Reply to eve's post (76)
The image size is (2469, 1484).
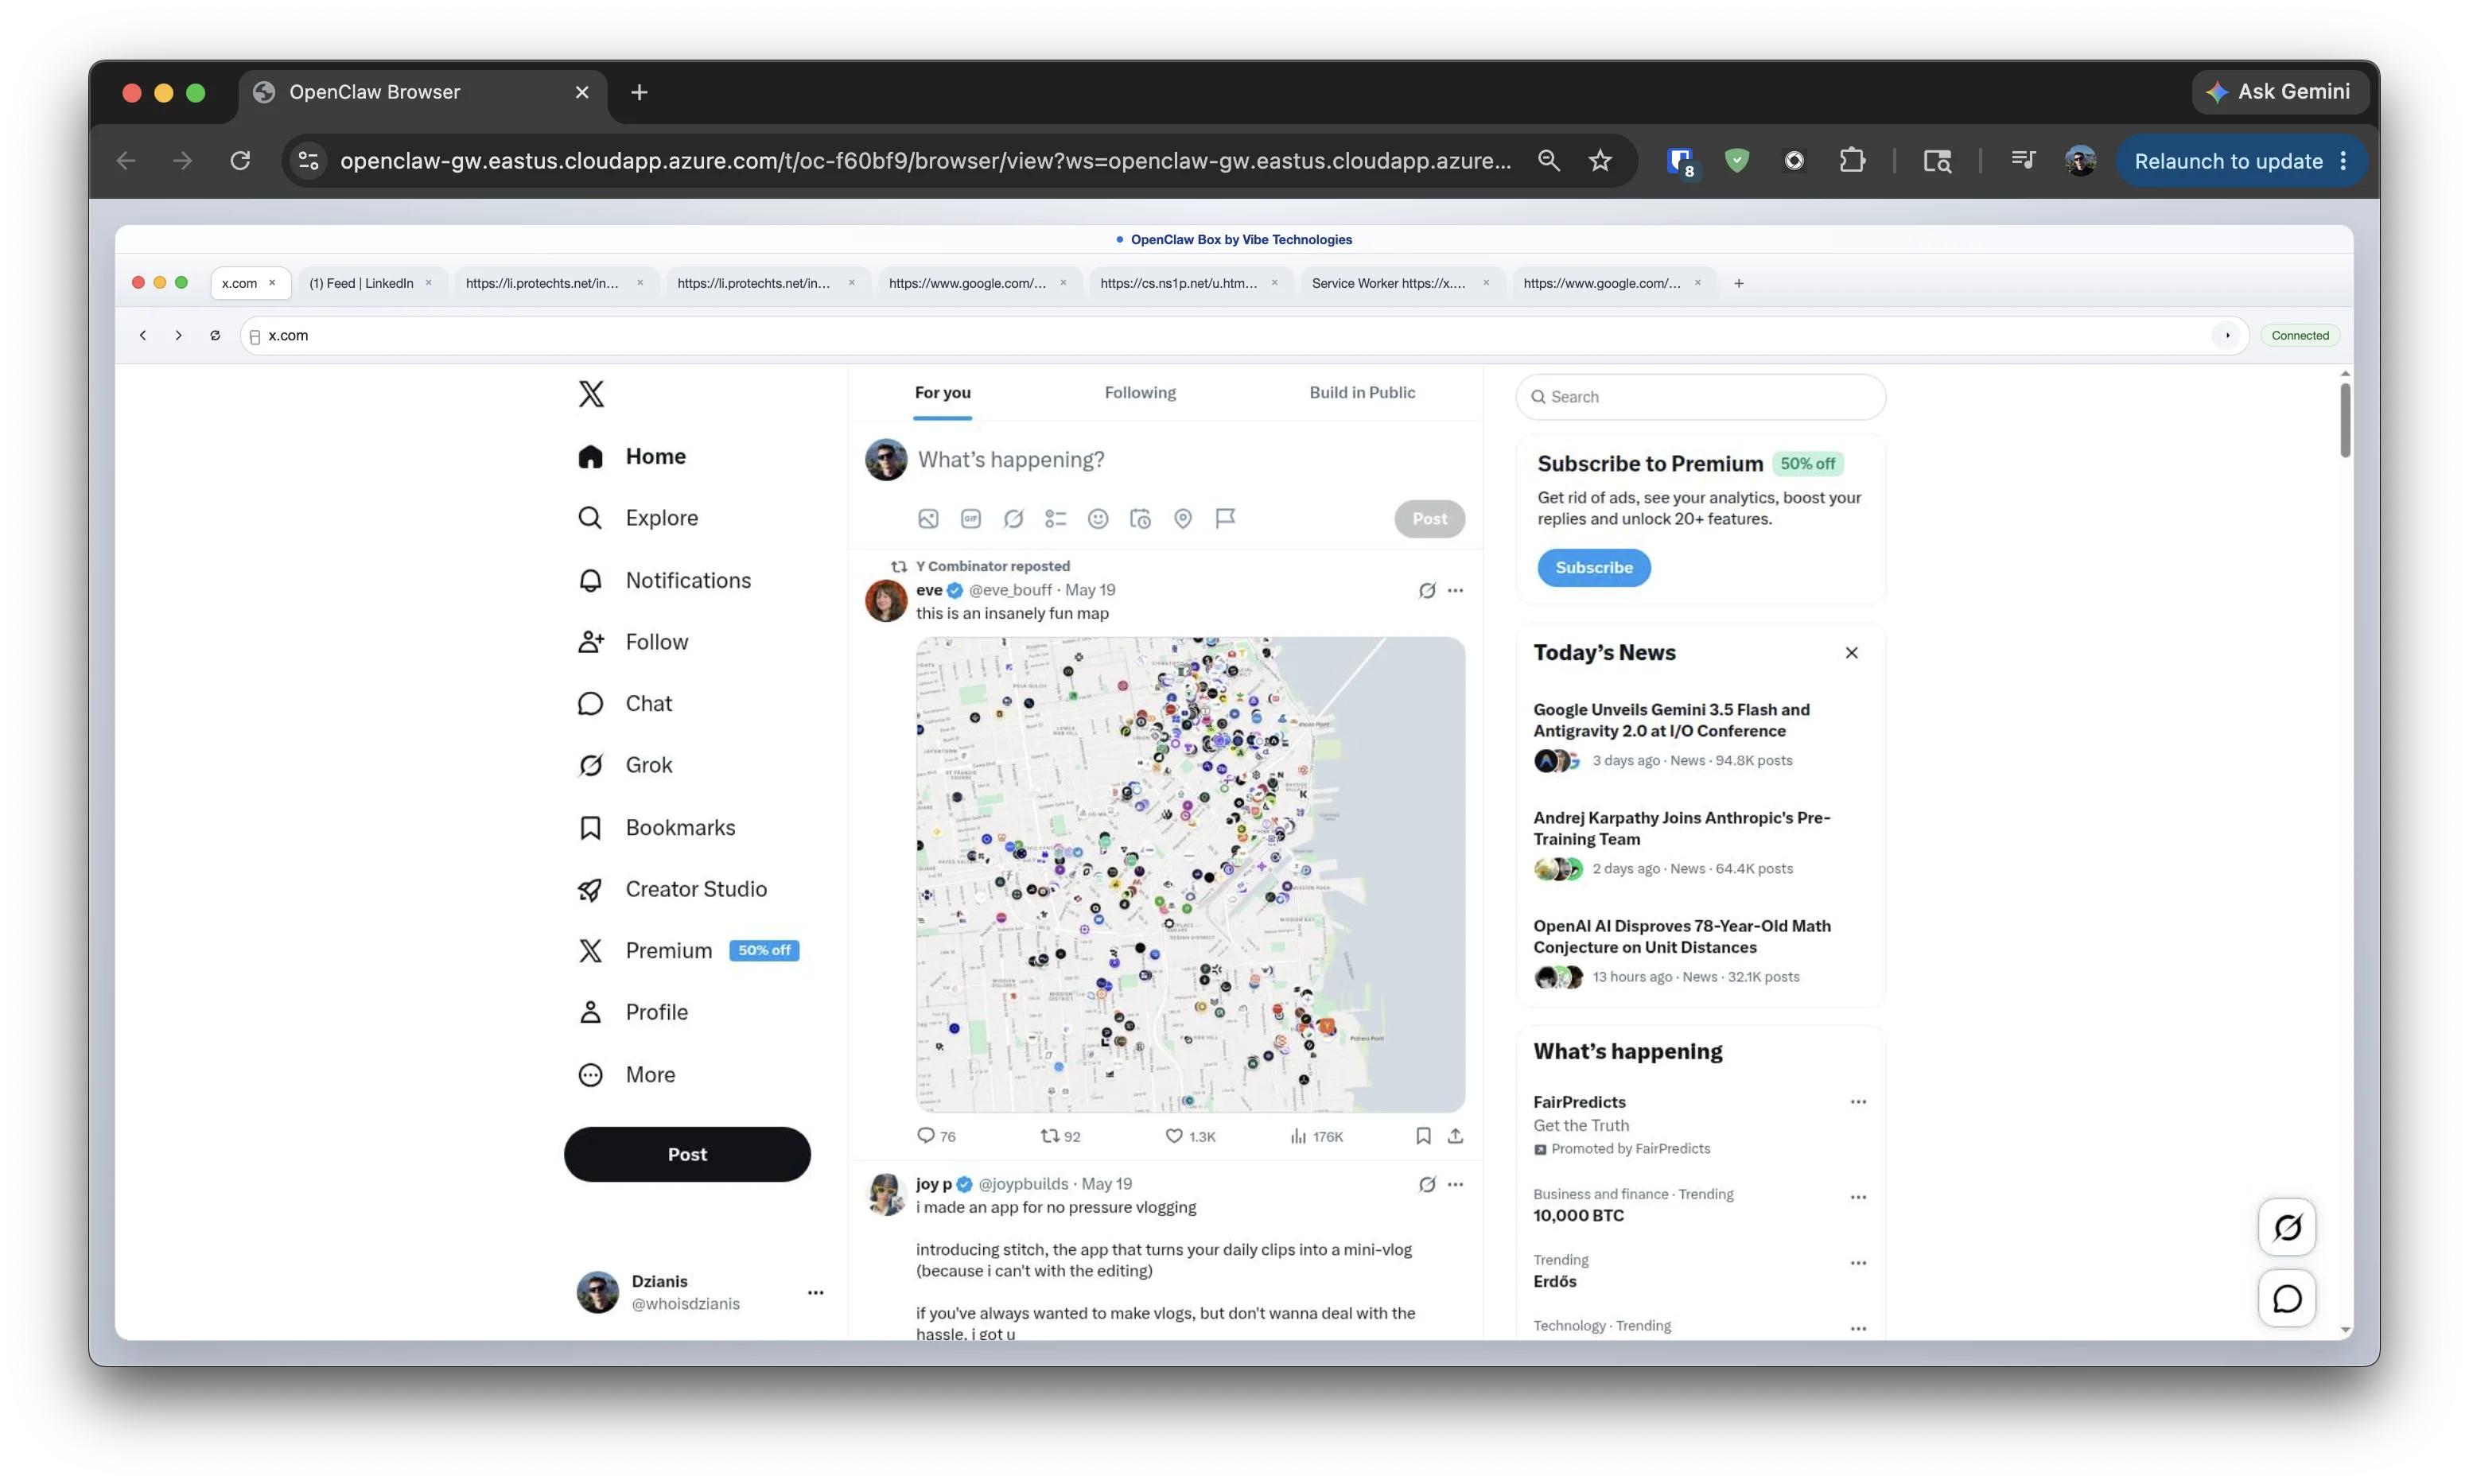pyautogui.click(x=936, y=1136)
